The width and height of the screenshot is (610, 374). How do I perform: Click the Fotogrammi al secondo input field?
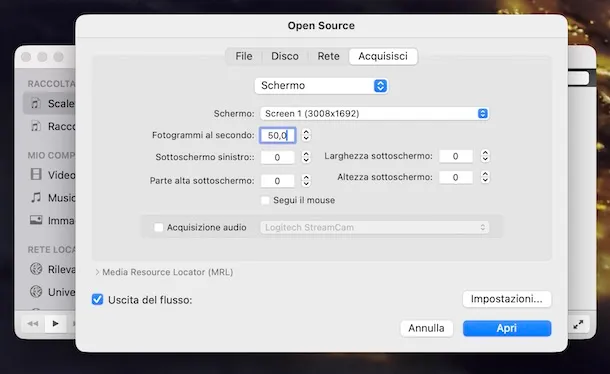[x=278, y=135]
